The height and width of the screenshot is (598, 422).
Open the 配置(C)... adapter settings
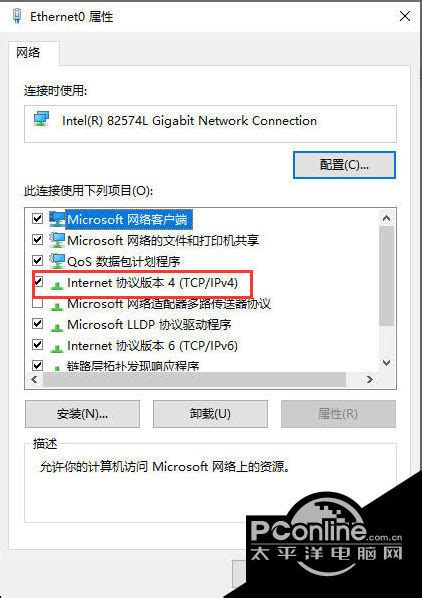click(344, 165)
